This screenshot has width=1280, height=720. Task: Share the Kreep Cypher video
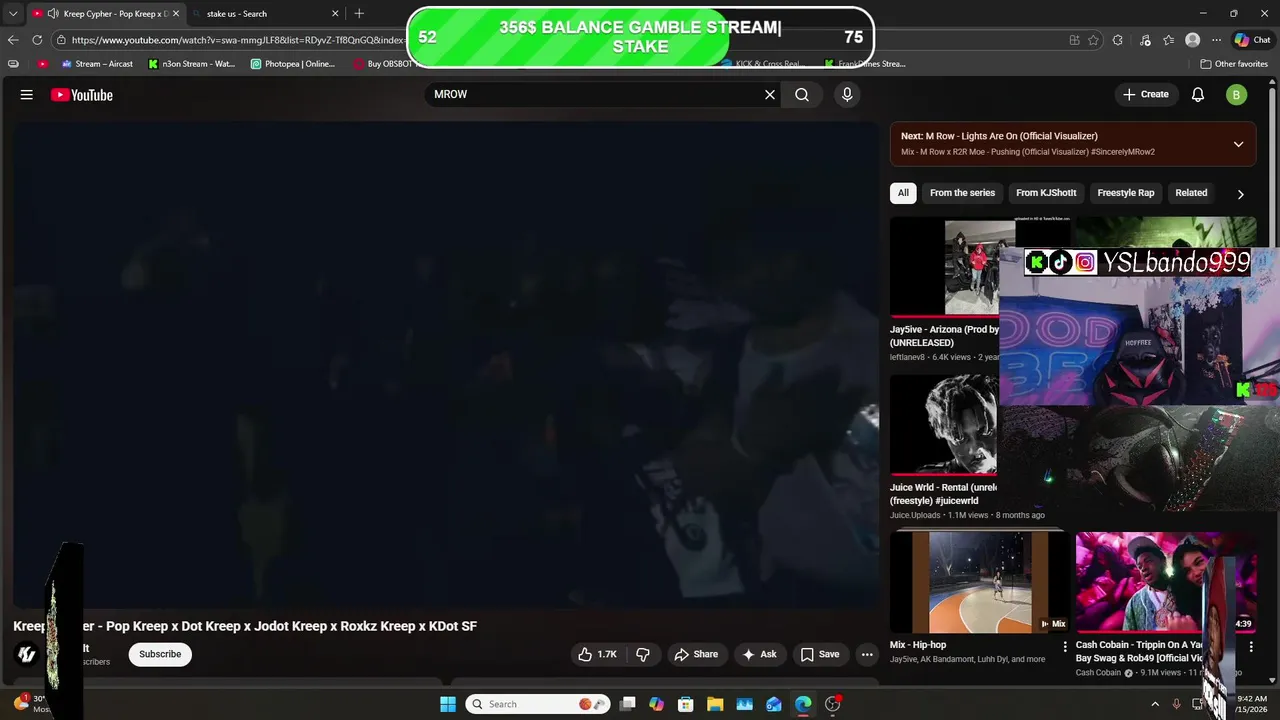pos(696,654)
